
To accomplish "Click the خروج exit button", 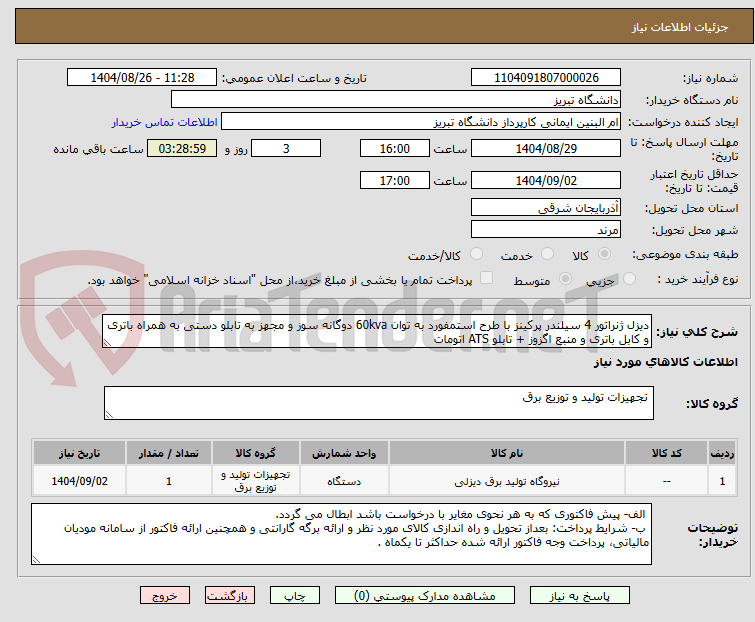I will pyautogui.click(x=165, y=596).
